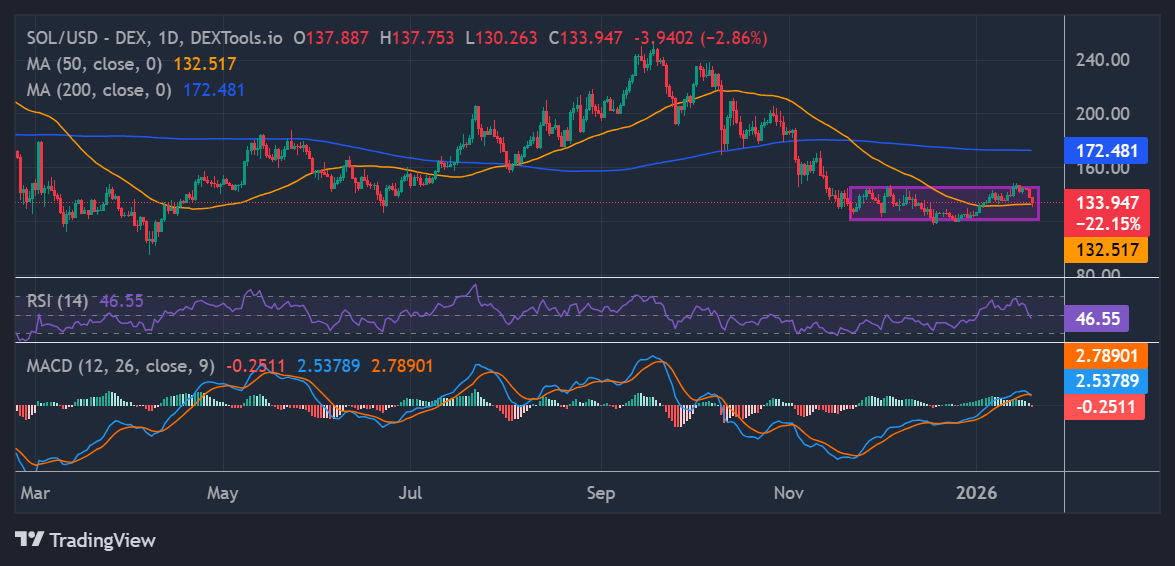Click the red 133.947 current price tag
1175x566 pixels.
[1106, 202]
